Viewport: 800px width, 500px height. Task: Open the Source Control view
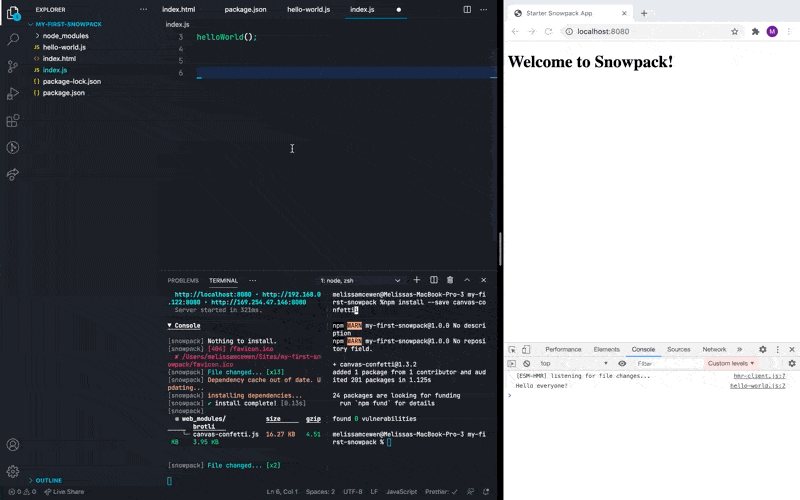[x=13, y=67]
